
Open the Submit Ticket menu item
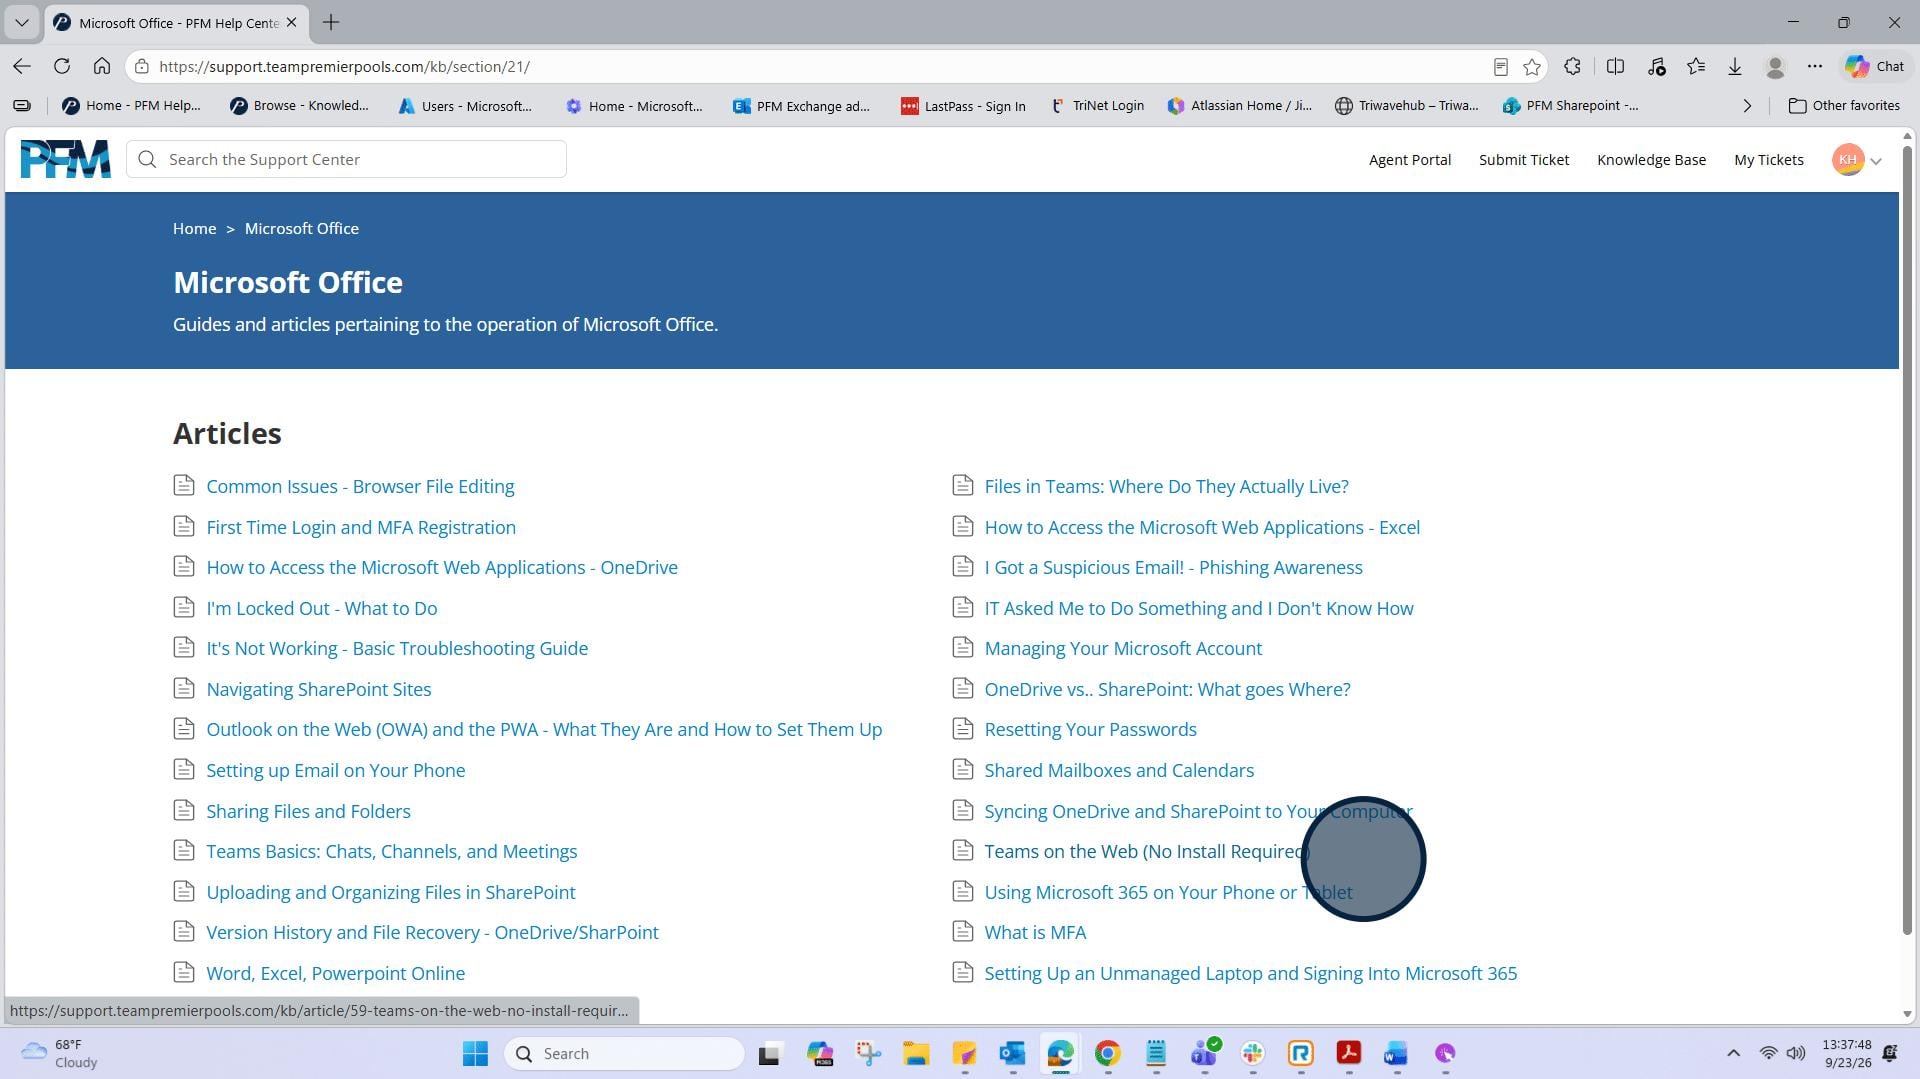[x=1524, y=160]
